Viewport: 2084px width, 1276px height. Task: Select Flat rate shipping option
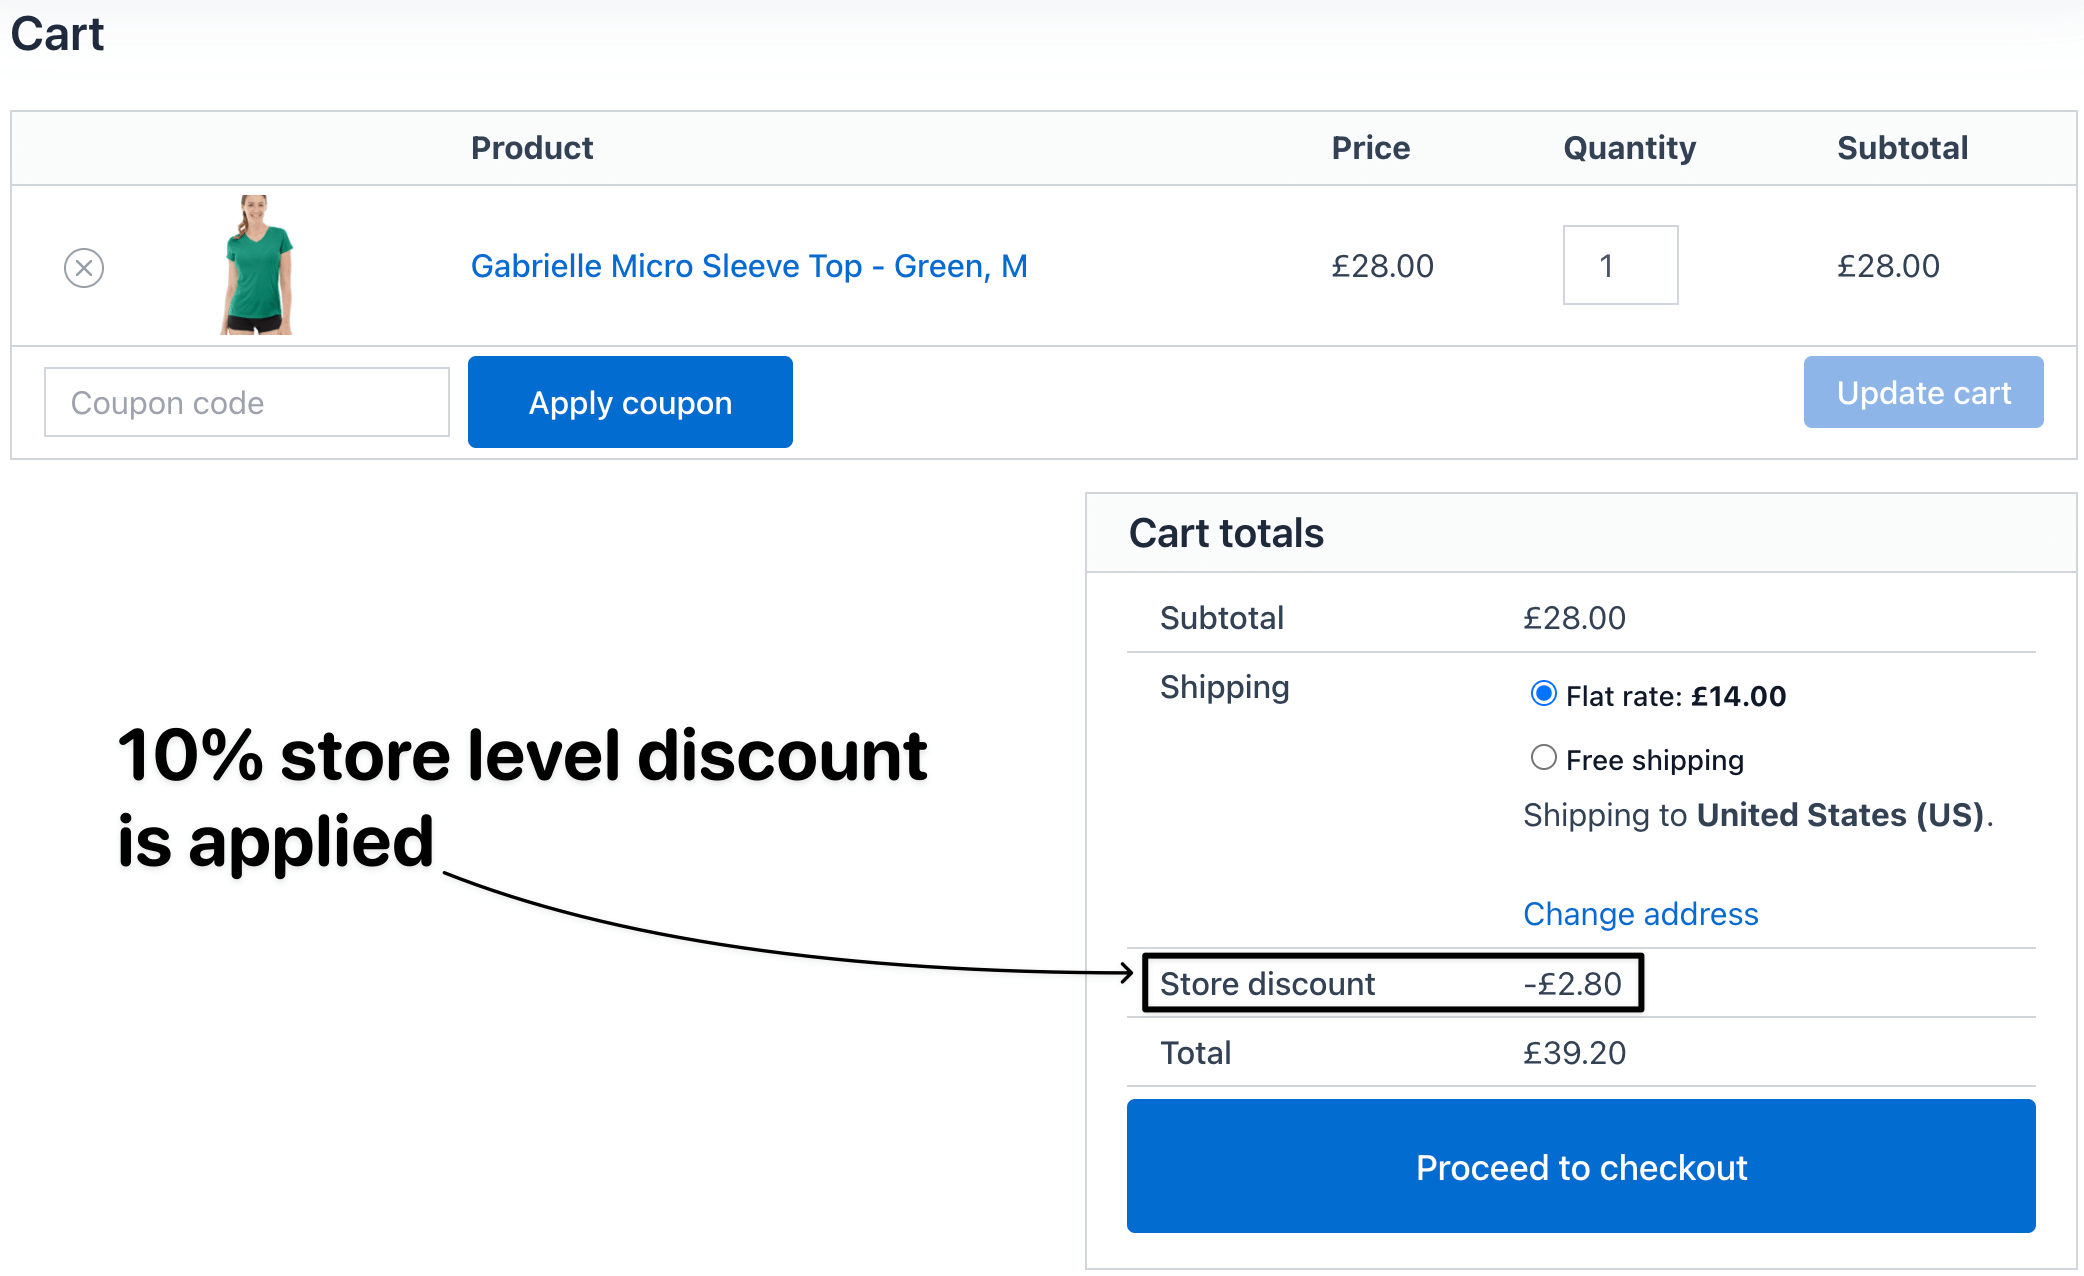coord(1544,694)
